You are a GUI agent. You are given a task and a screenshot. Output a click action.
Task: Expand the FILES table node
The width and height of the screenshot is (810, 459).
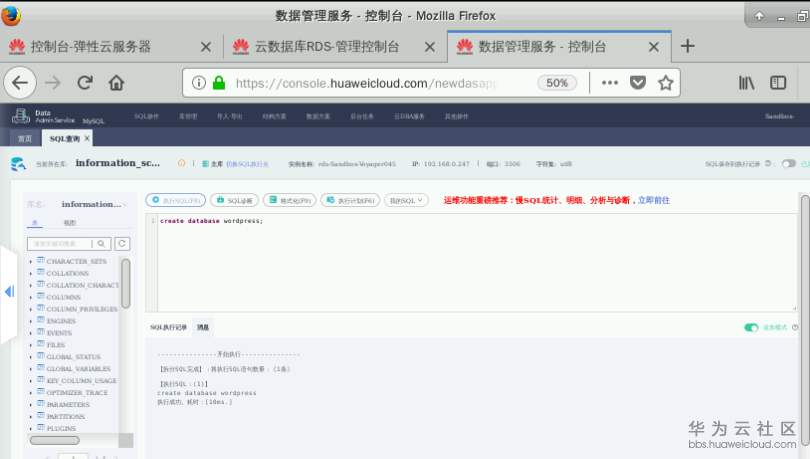[x=31, y=345]
